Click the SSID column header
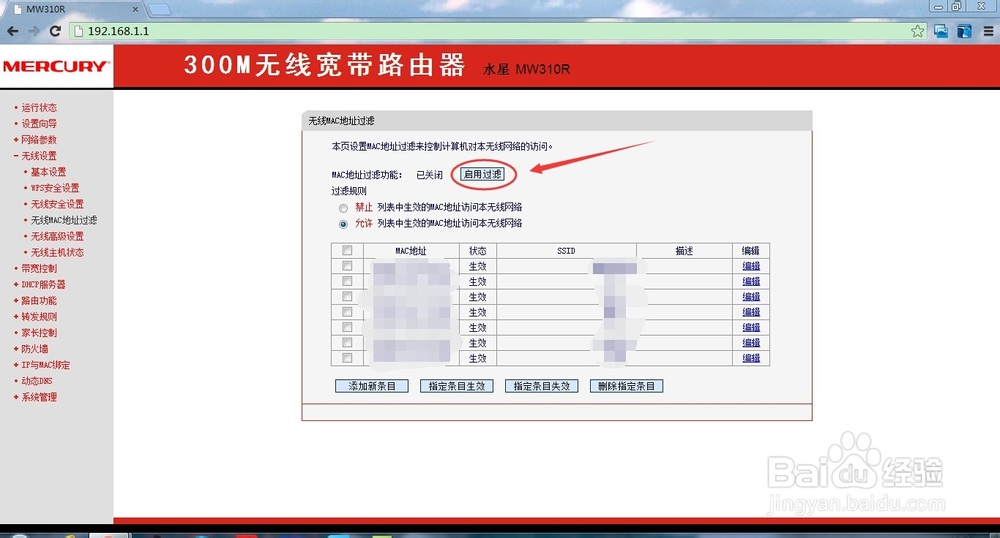This screenshot has height=538, width=1000. 566,251
